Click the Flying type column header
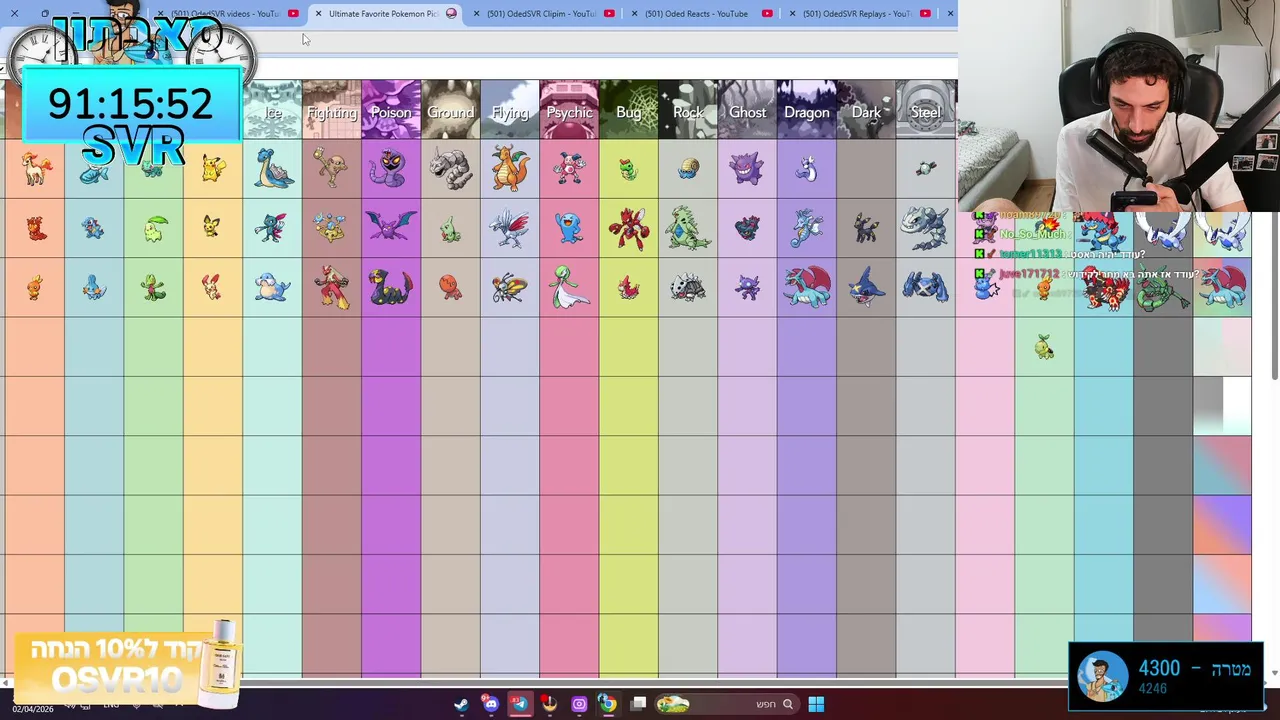This screenshot has width=1280, height=720. coord(510,109)
